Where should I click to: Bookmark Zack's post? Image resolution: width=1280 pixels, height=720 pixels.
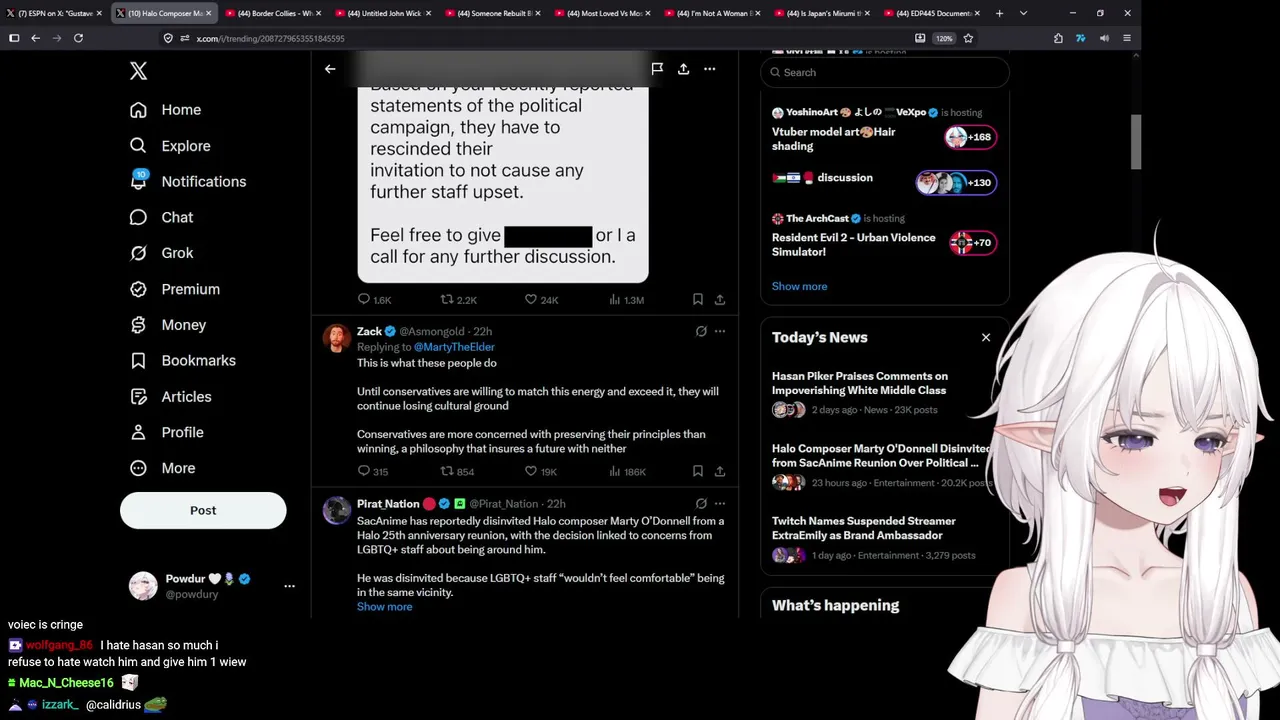pos(698,471)
